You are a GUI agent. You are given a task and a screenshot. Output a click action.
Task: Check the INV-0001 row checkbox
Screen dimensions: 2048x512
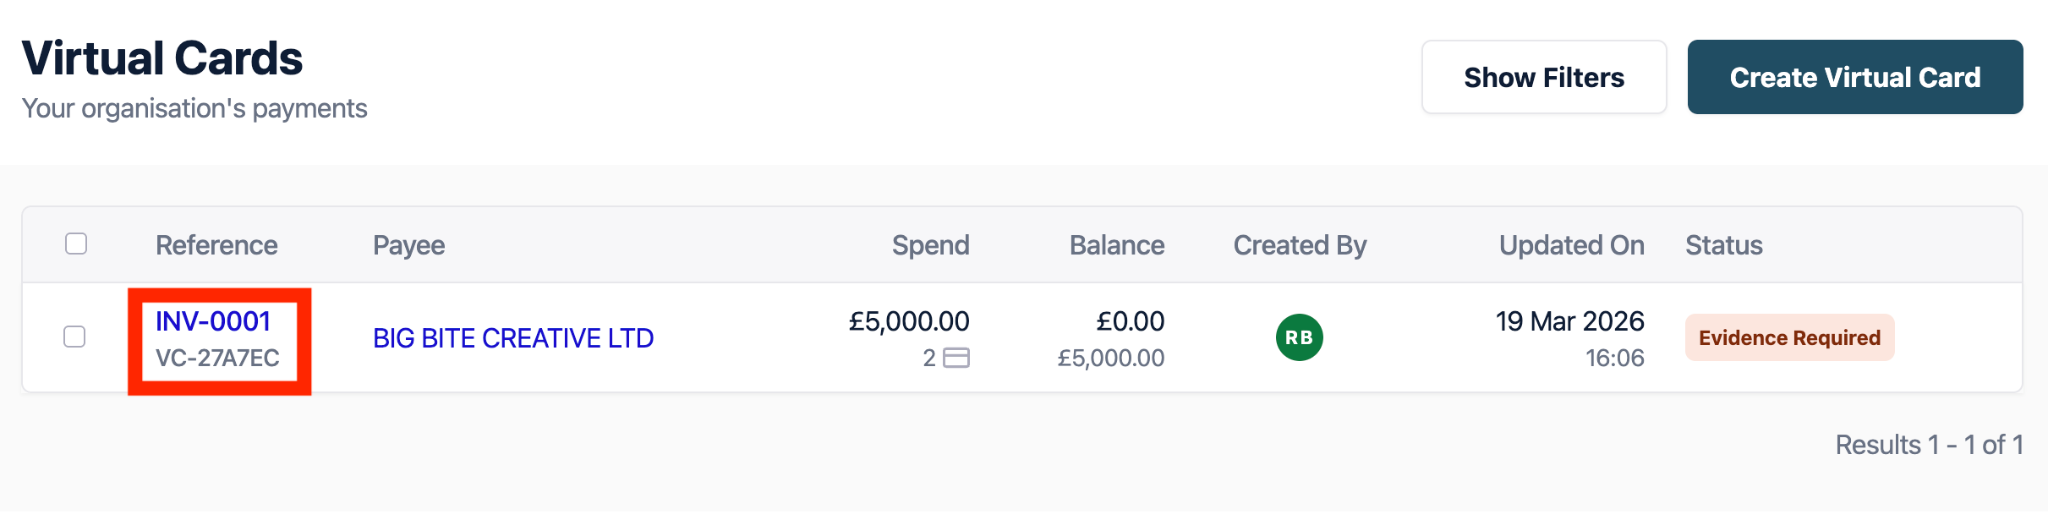pyautogui.click(x=75, y=337)
